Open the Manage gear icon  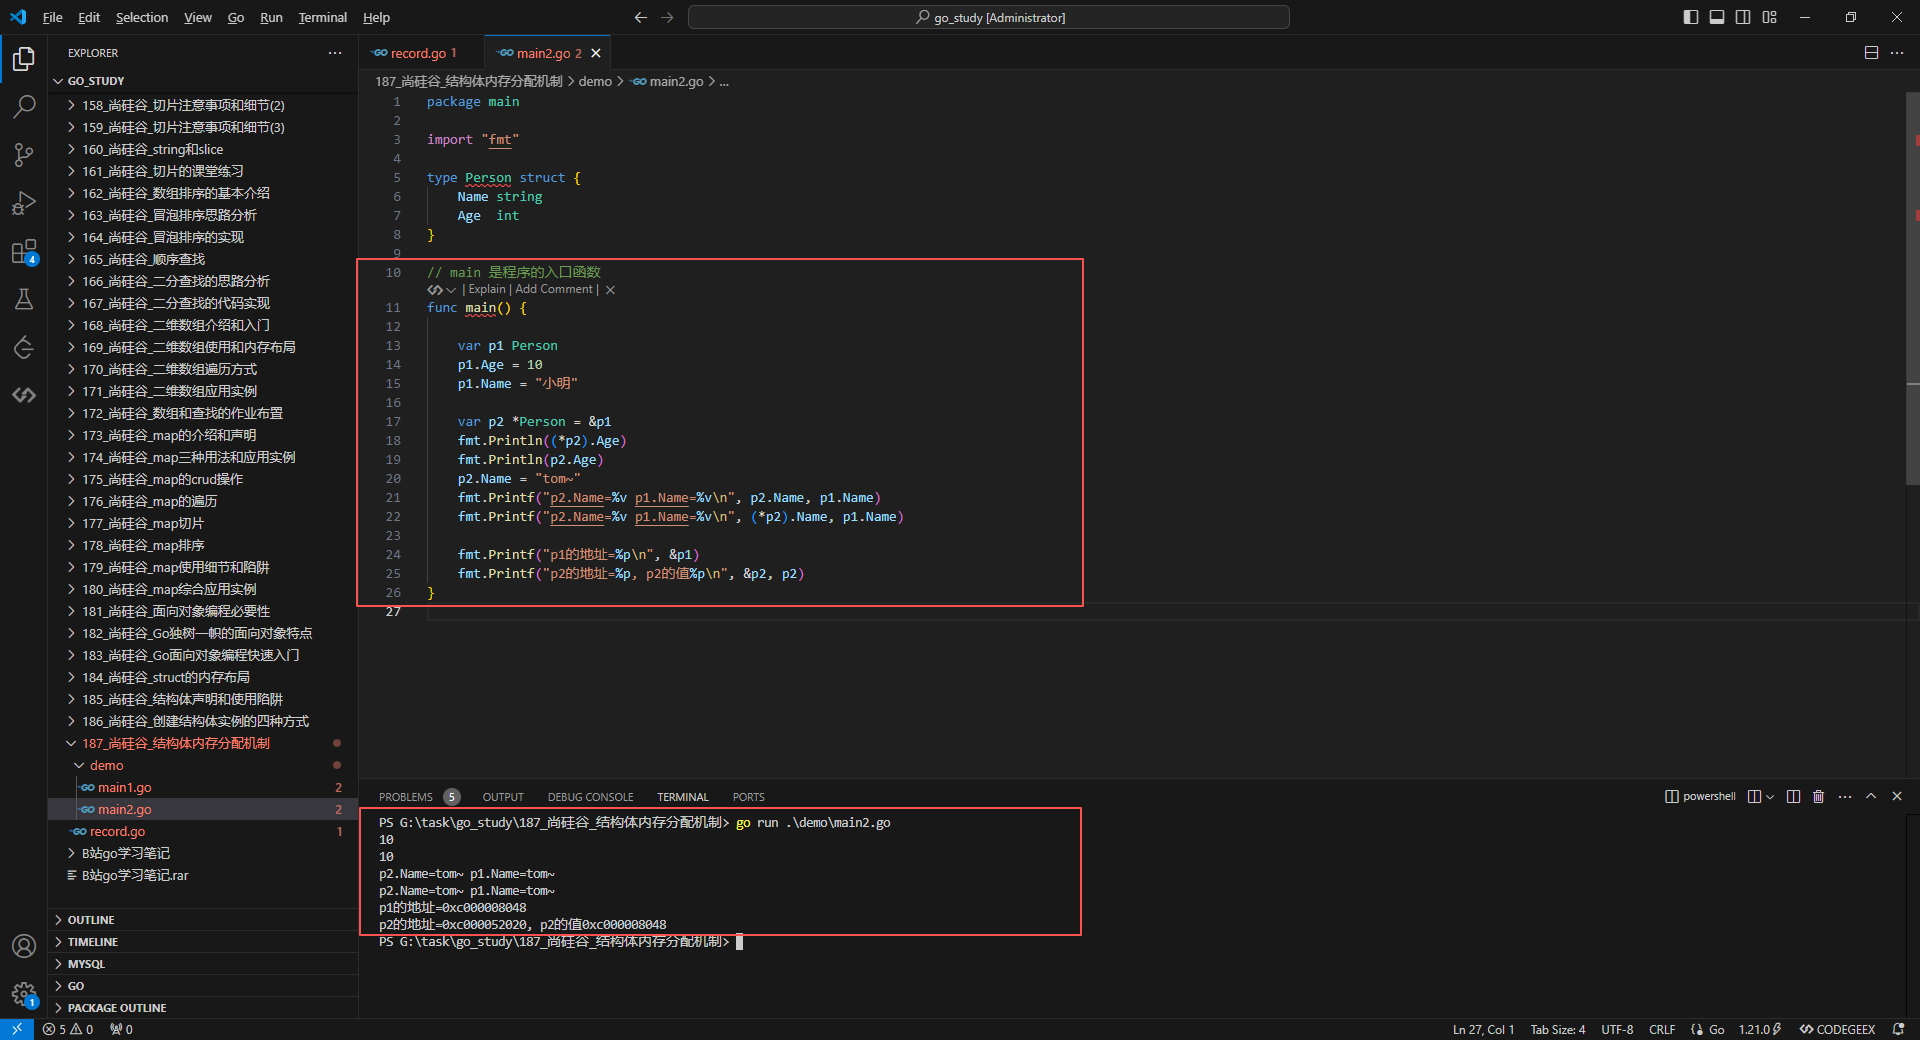pyautogui.click(x=24, y=994)
